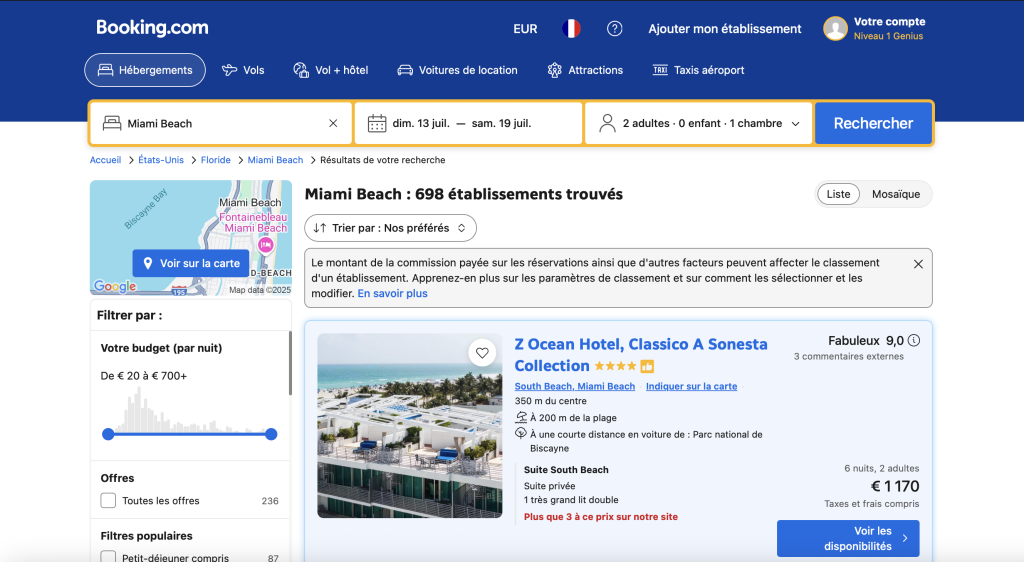Viewport: 1024px width, 562px height.
Task: Click the sort arrows icon in Trier par
Action: [x=319, y=228]
